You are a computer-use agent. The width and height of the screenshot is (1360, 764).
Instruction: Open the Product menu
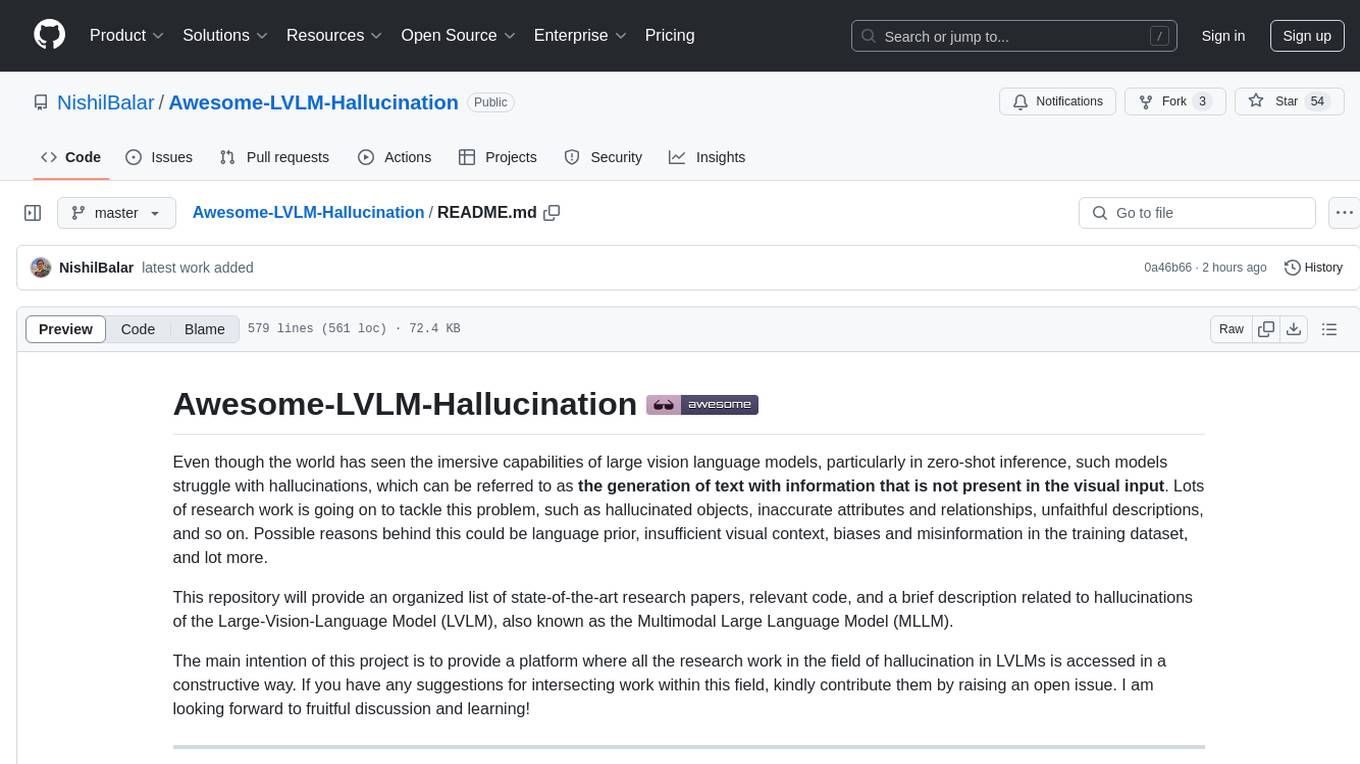click(x=127, y=35)
